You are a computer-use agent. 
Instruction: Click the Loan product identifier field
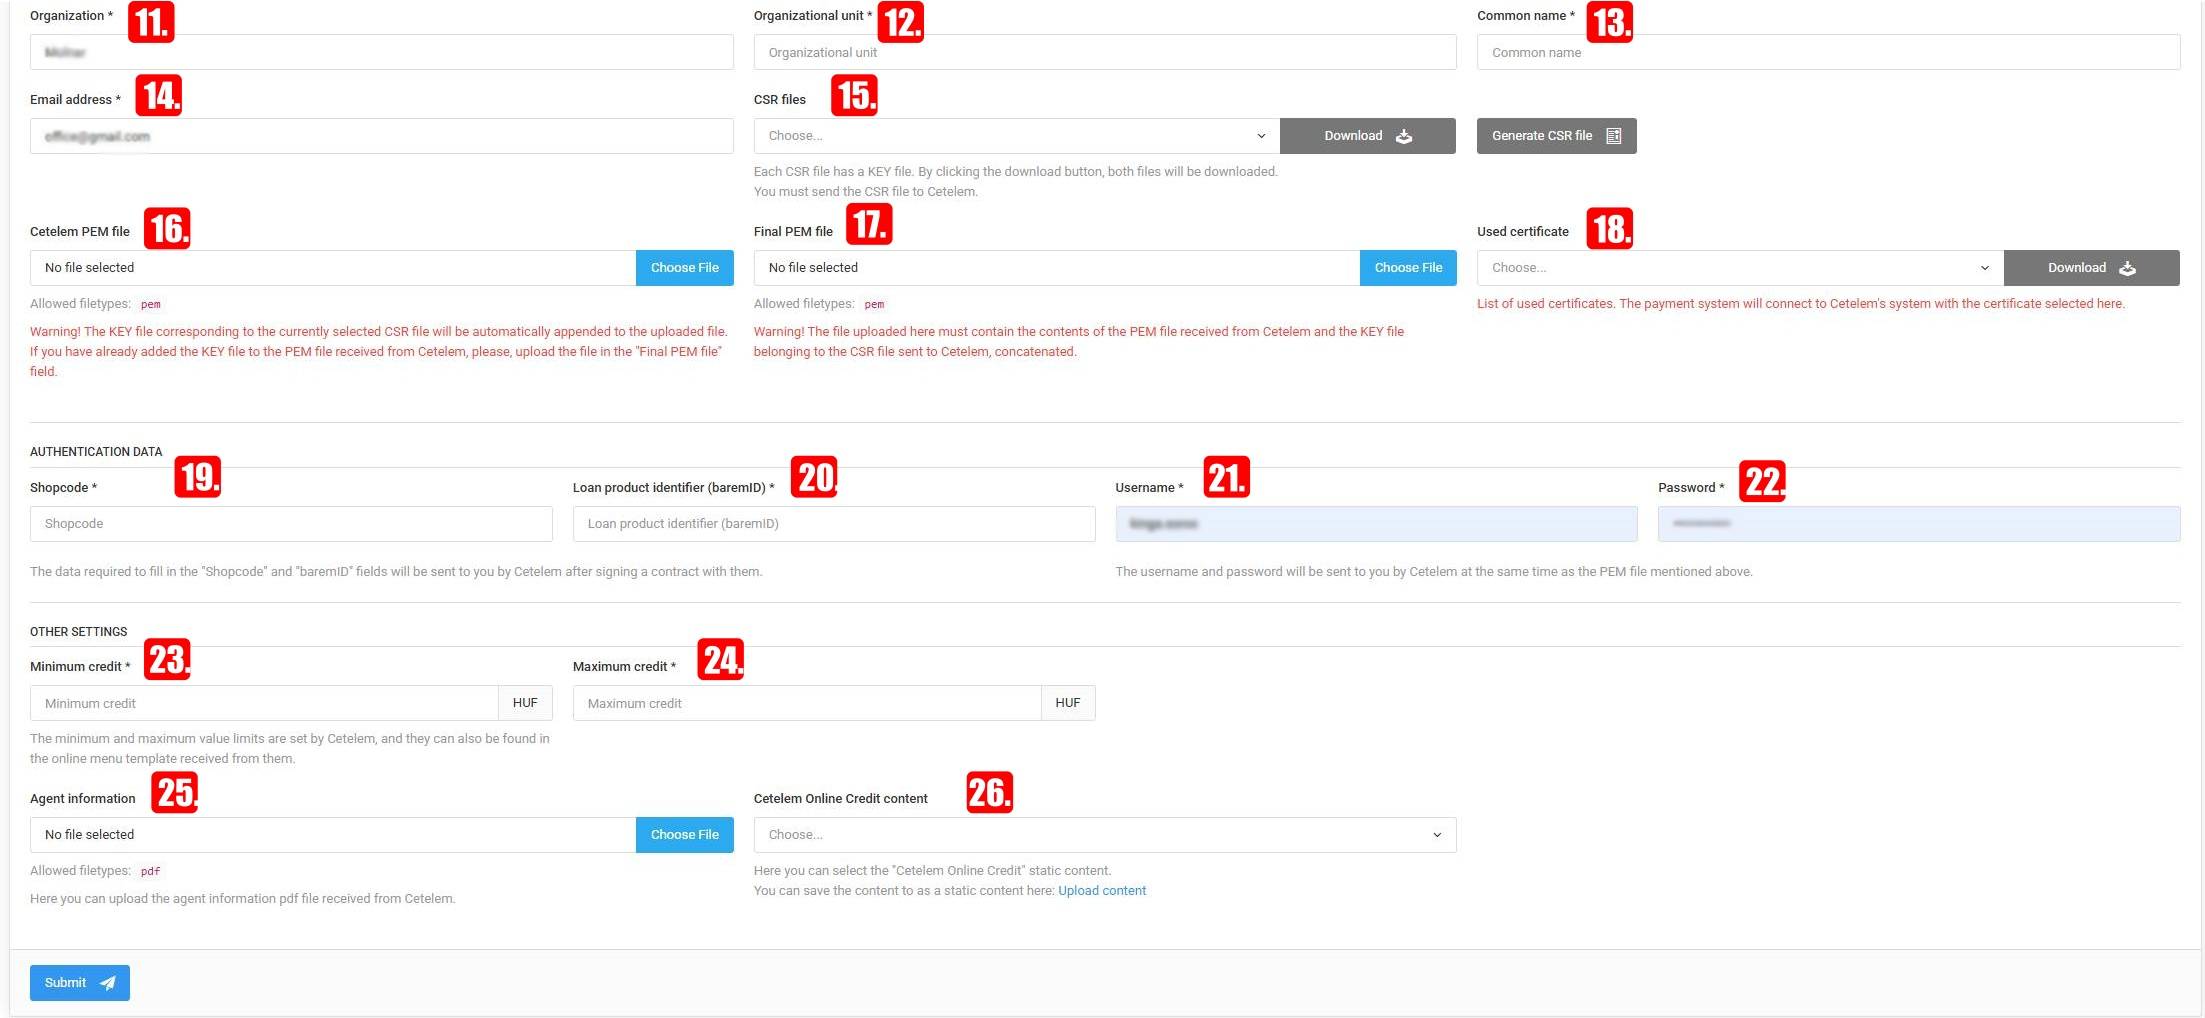[833, 524]
